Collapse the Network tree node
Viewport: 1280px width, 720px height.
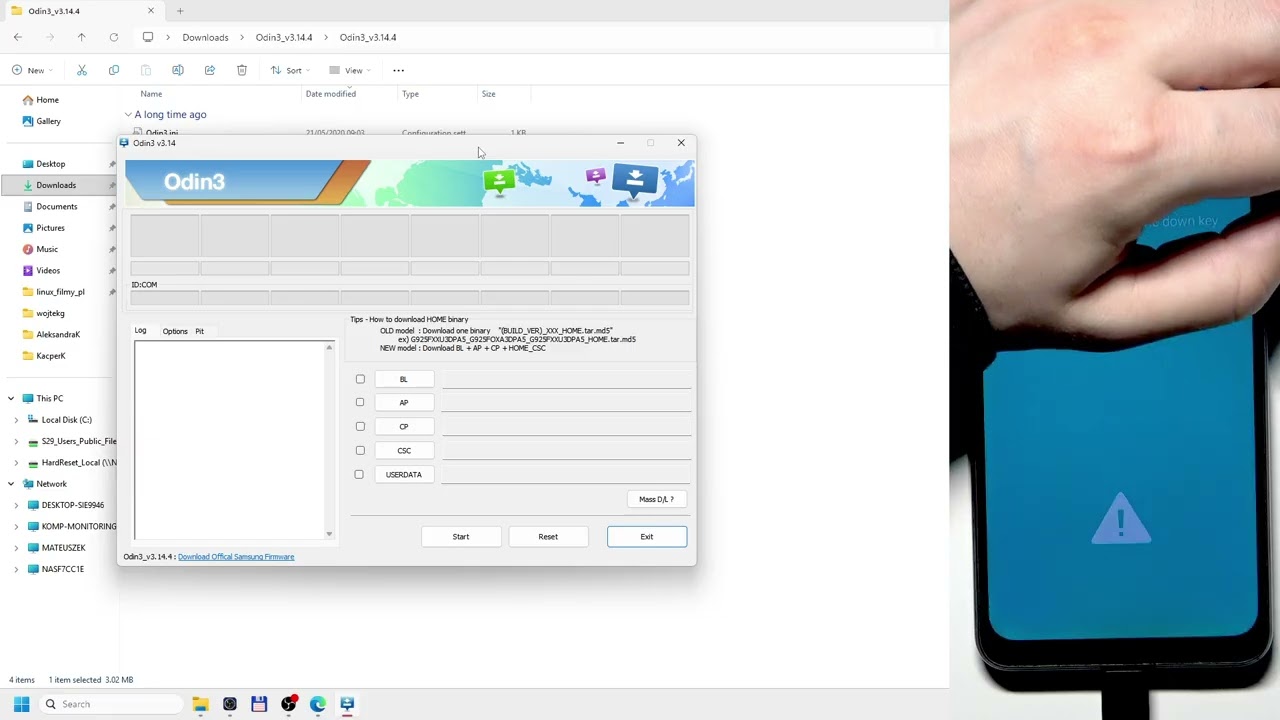point(11,484)
